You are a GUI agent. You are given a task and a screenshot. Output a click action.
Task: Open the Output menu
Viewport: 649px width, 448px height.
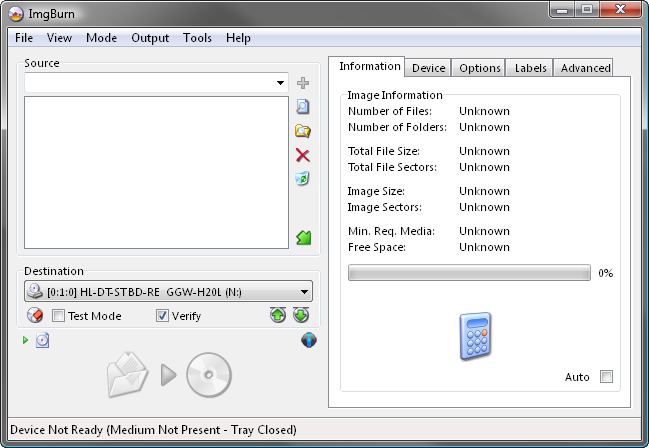coord(150,38)
